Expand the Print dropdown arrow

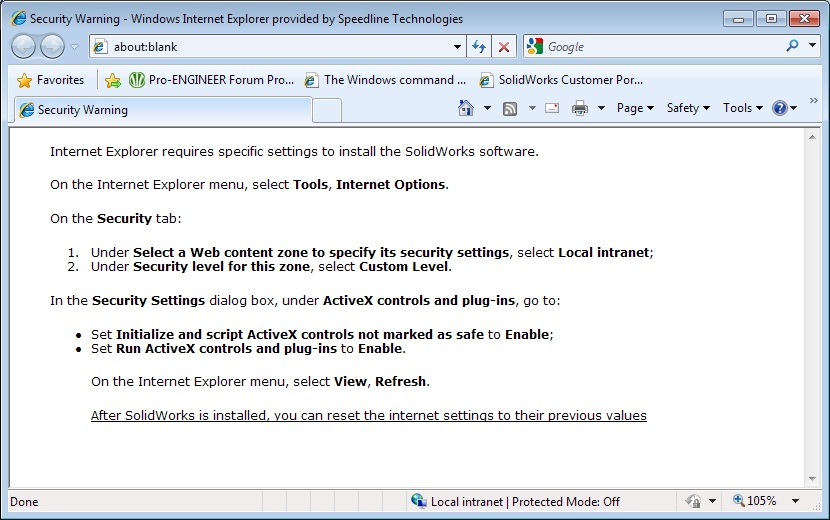click(601, 108)
